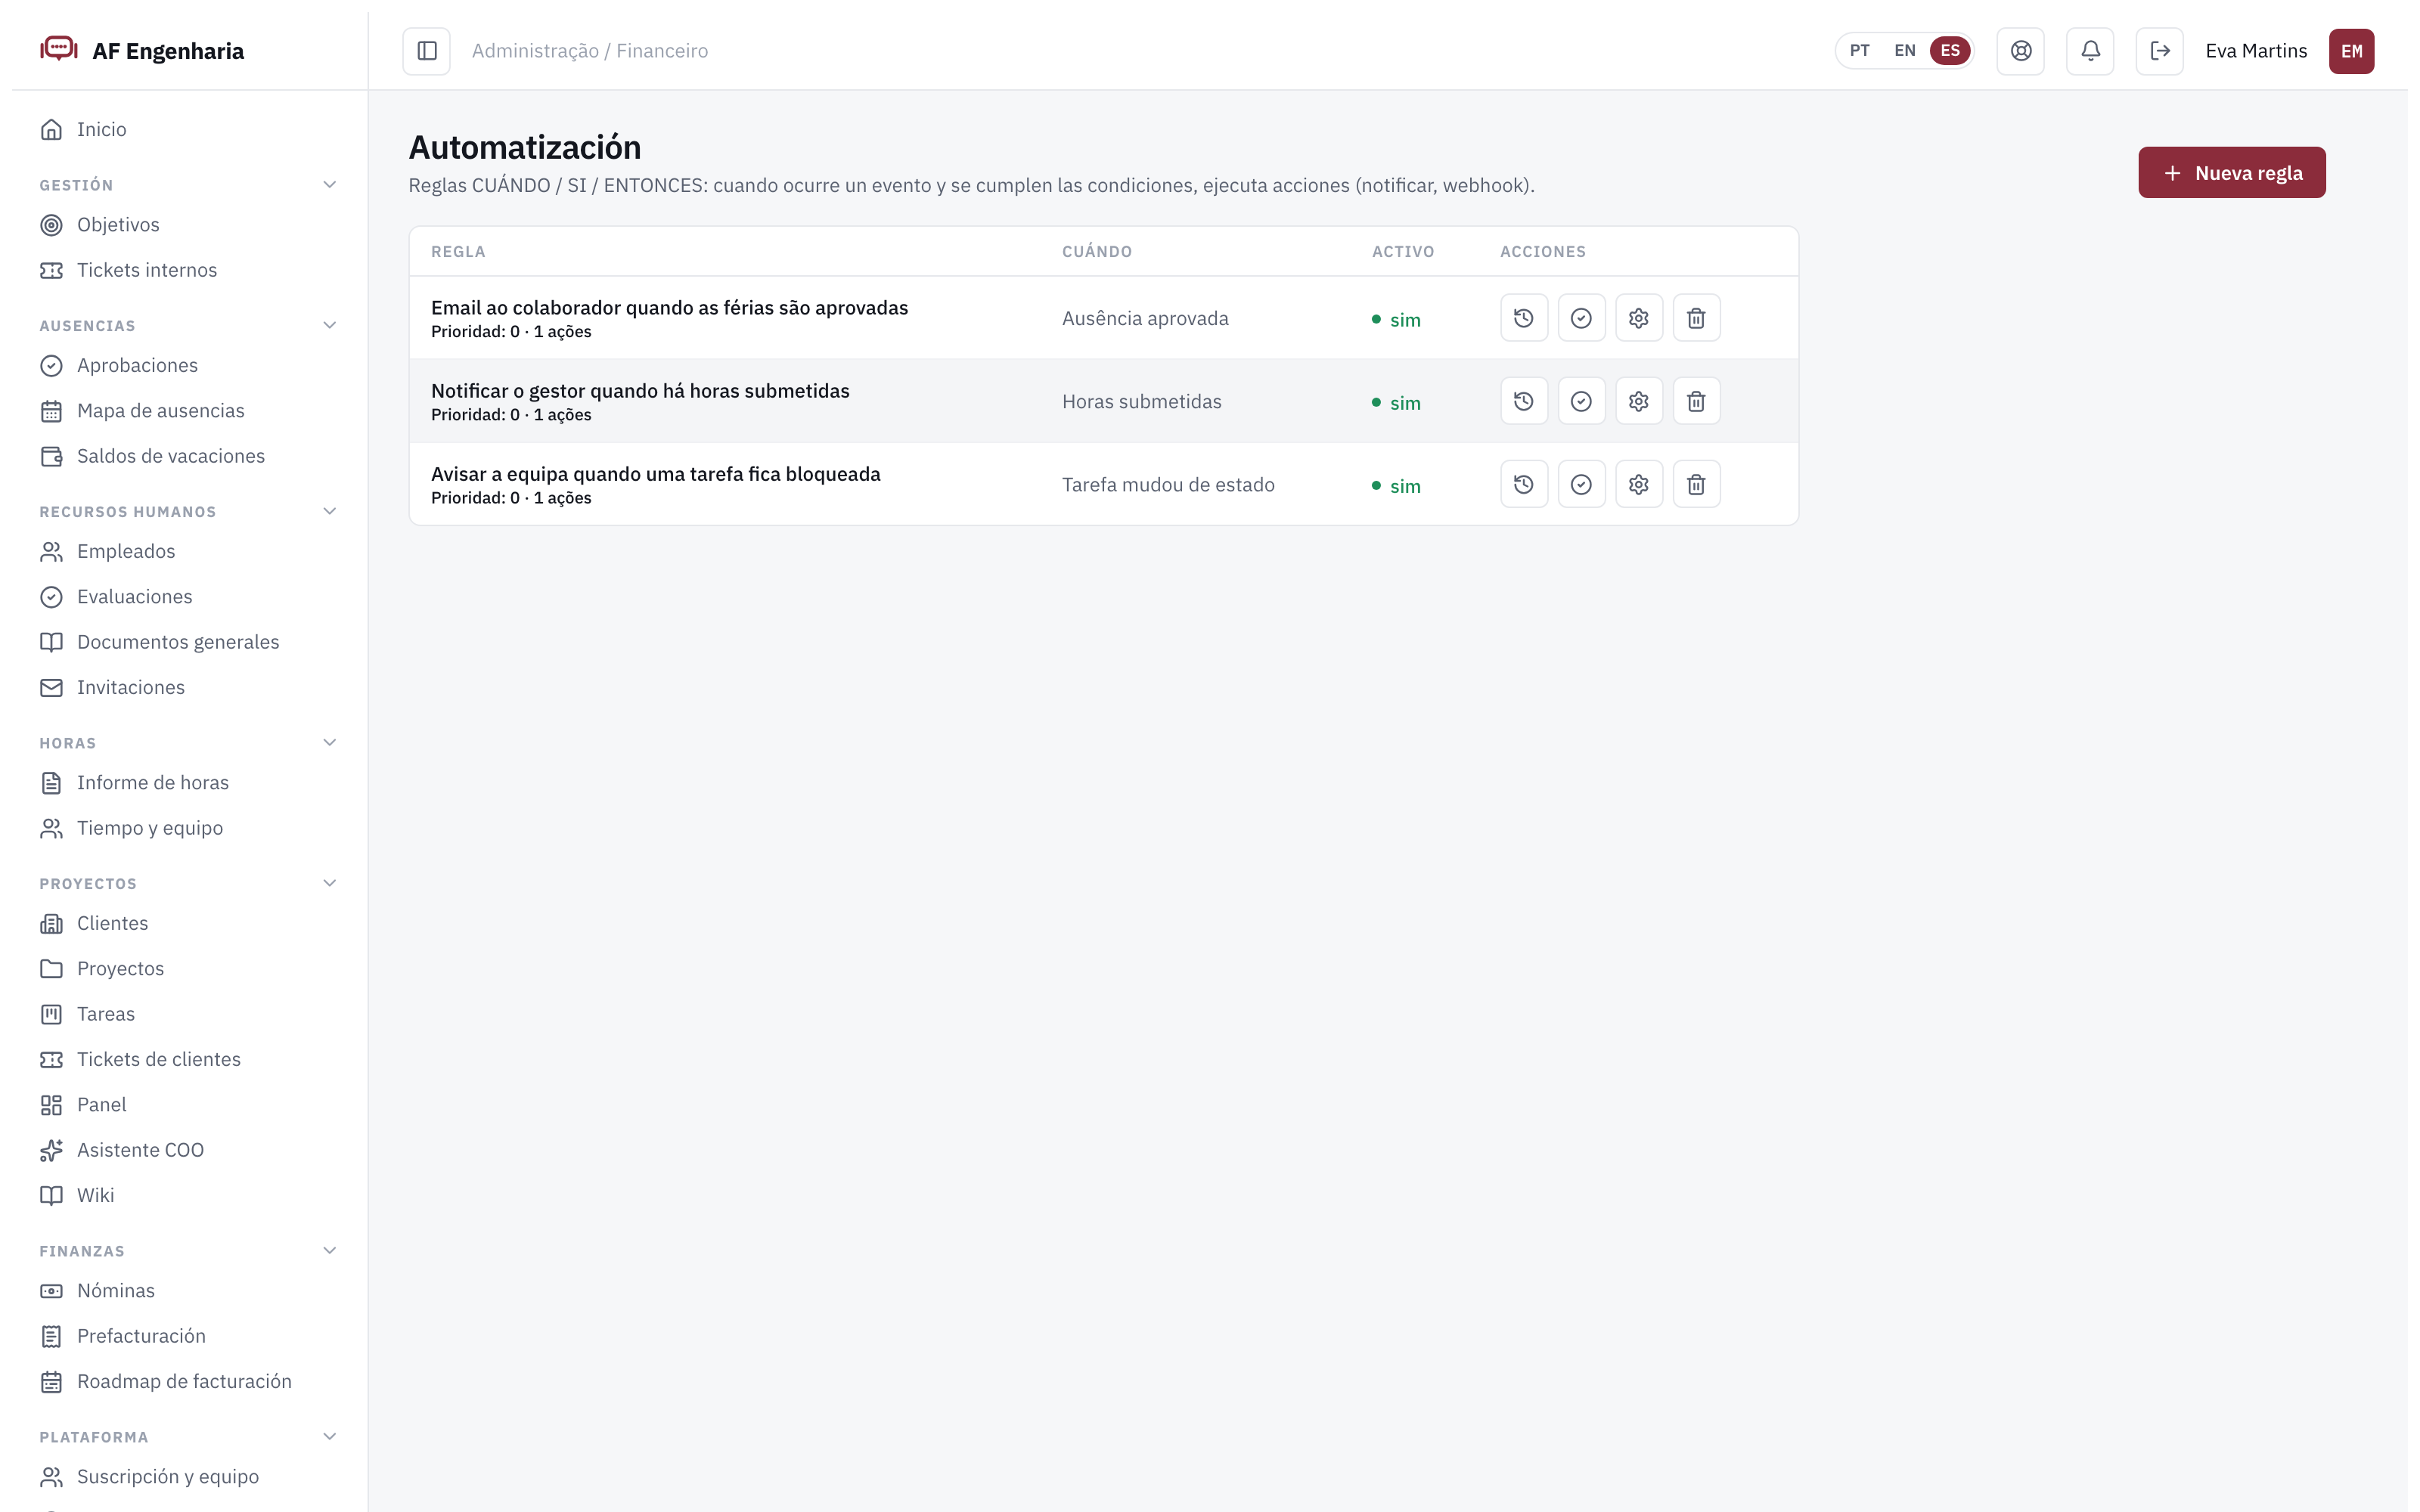The image size is (2420, 1512).
Task: Open Objetivos in the sidebar
Action: [189, 225]
